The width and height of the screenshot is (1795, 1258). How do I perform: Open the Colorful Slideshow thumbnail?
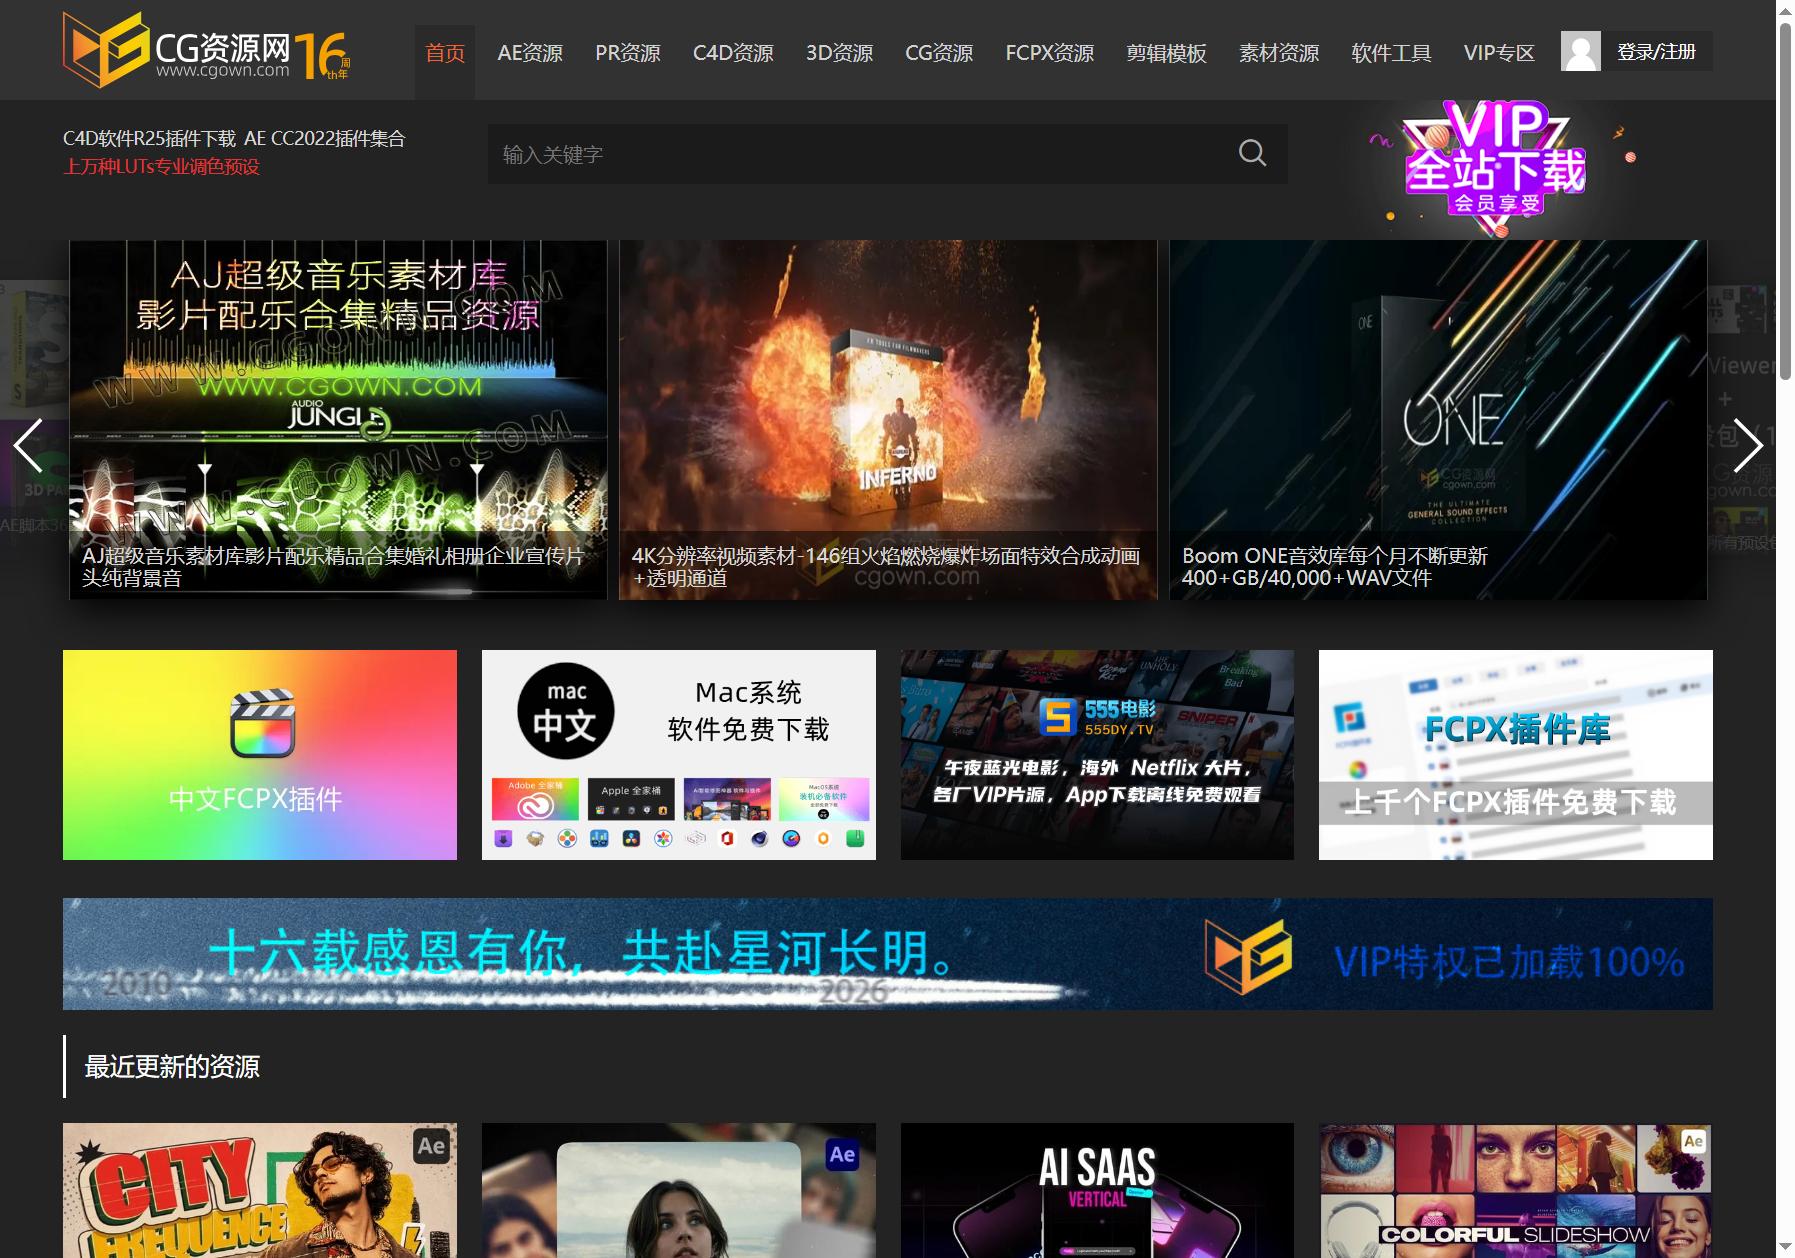[1516, 1190]
